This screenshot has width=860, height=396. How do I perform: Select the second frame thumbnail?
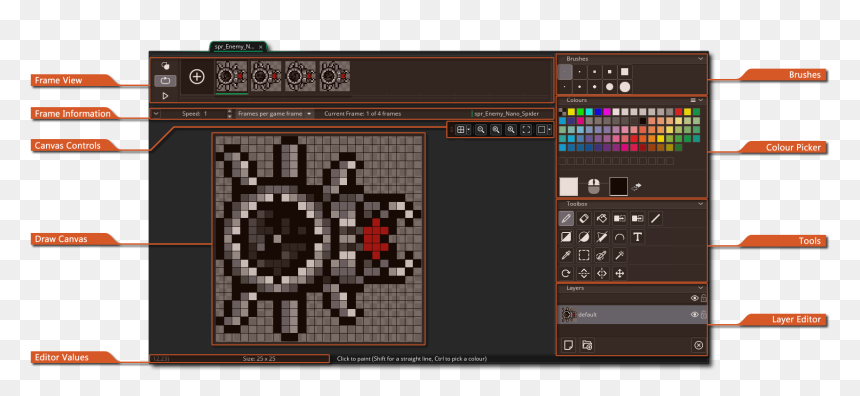(x=266, y=76)
